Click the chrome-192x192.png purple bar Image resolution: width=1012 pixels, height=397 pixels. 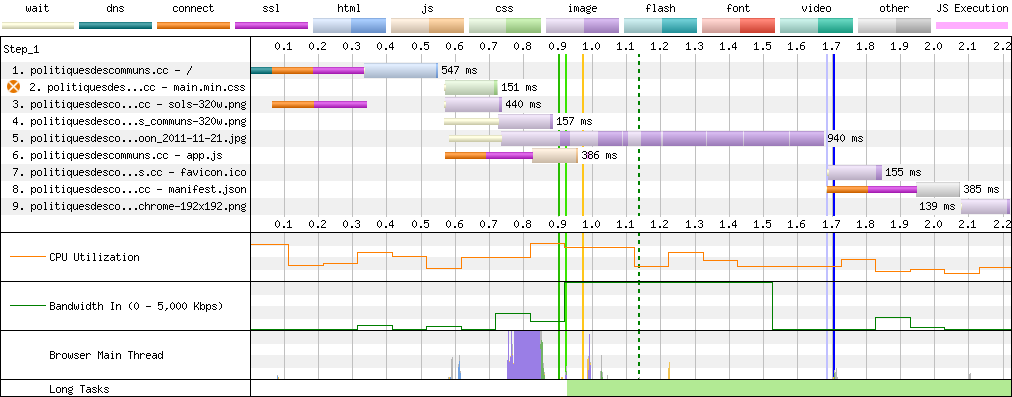click(985, 206)
